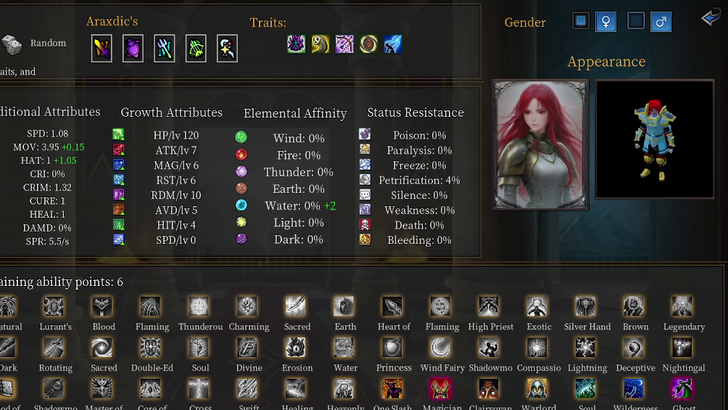
Task: Click the golden spiral trait icon
Action: click(x=369, y=44)
